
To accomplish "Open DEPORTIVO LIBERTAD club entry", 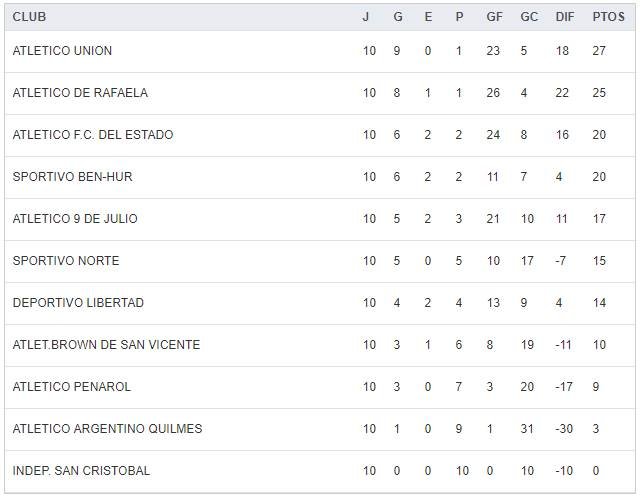I will [78, 303].
